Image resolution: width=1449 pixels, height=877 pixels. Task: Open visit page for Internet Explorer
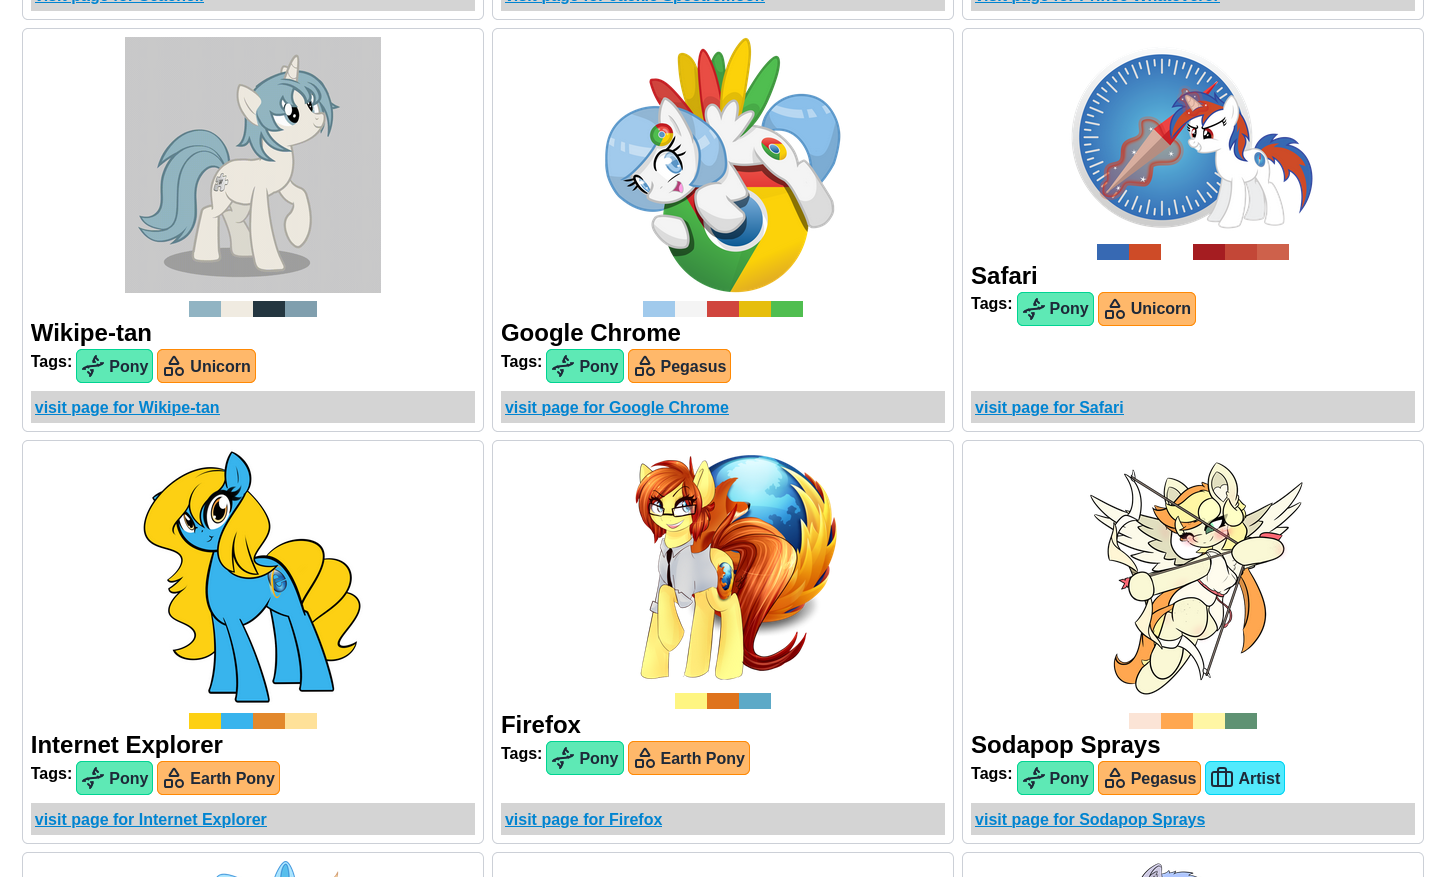tap(151, 820)
